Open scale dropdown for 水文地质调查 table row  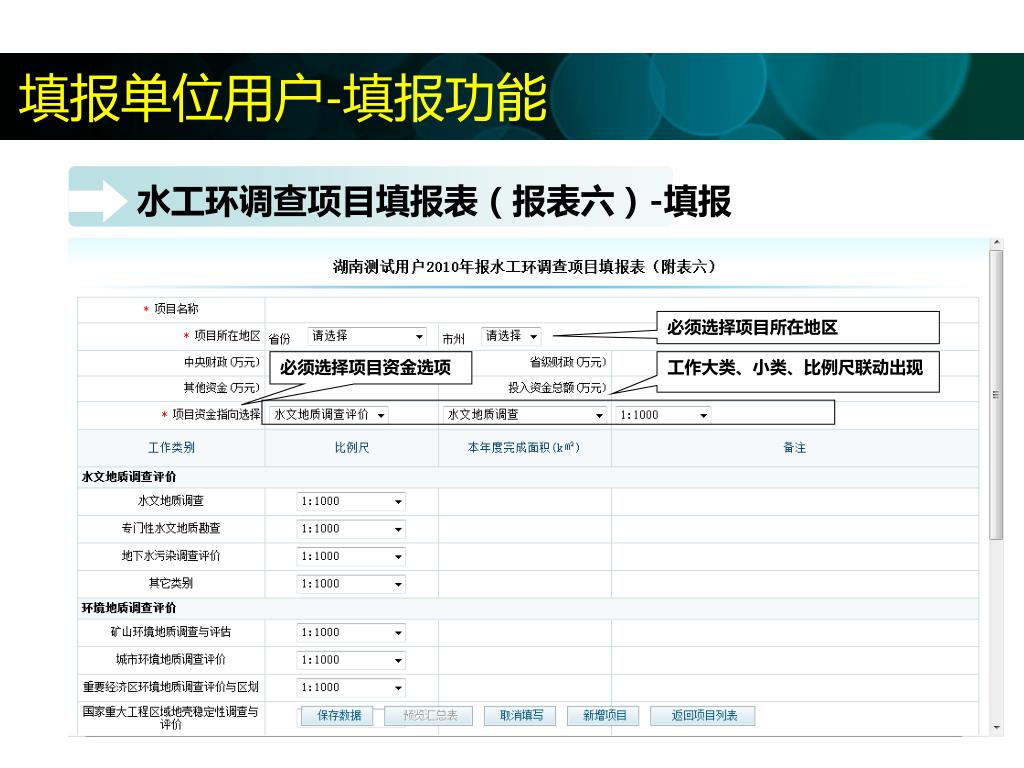351,502
